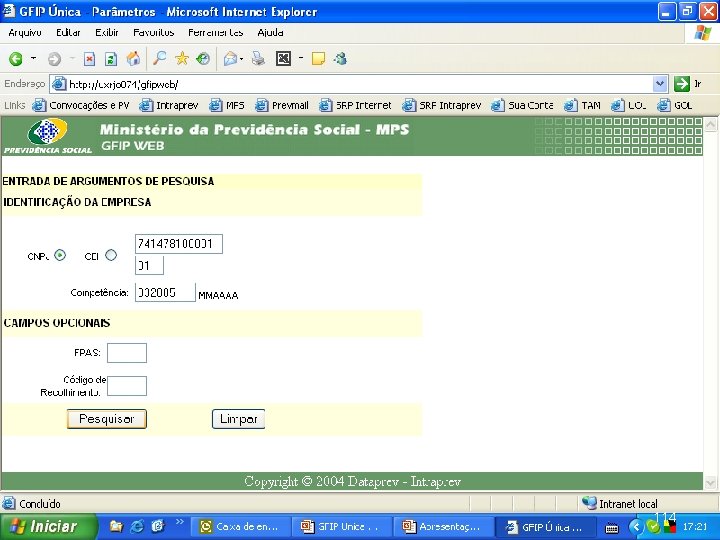Screen dimensions: 720x540
Task: Open the Convocações e PV link
Action: click(81, 105)
